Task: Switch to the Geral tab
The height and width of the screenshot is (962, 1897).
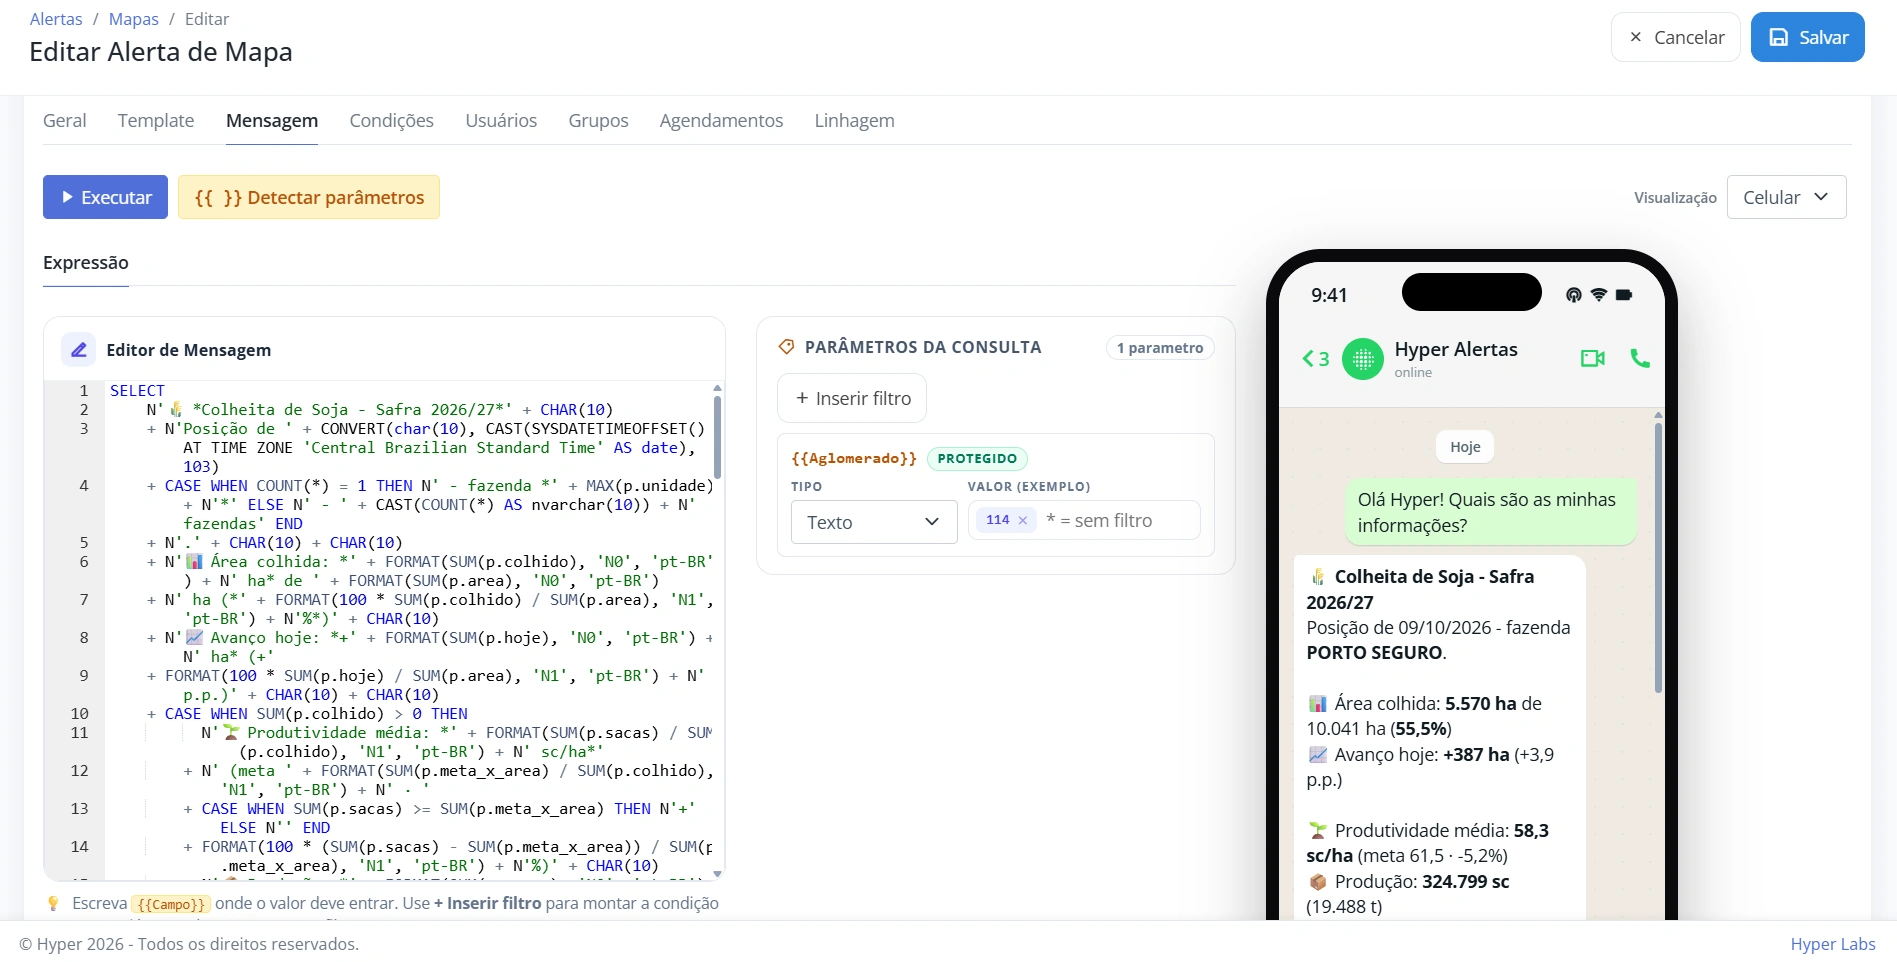Action: [65, 121]
